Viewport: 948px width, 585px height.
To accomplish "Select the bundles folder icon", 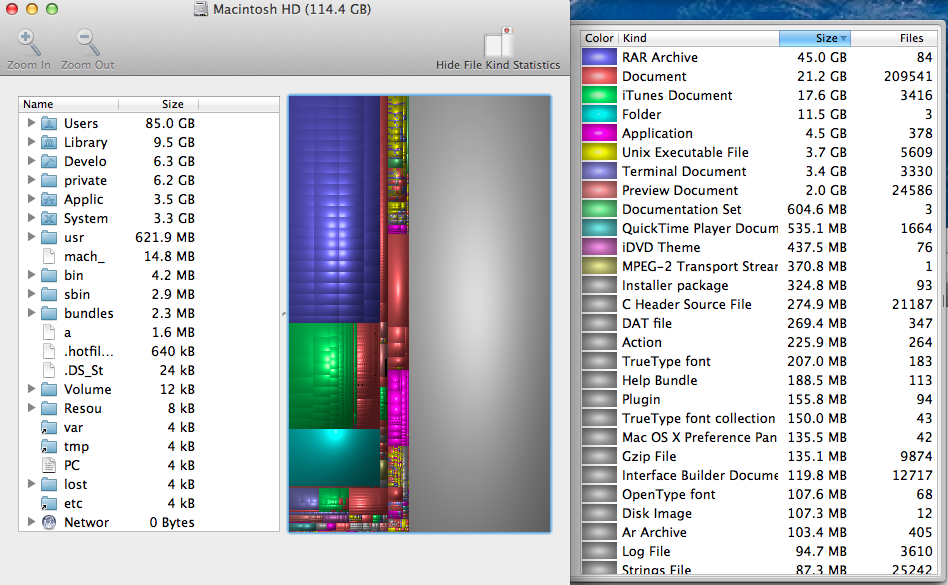I will (x=49, y=313).
